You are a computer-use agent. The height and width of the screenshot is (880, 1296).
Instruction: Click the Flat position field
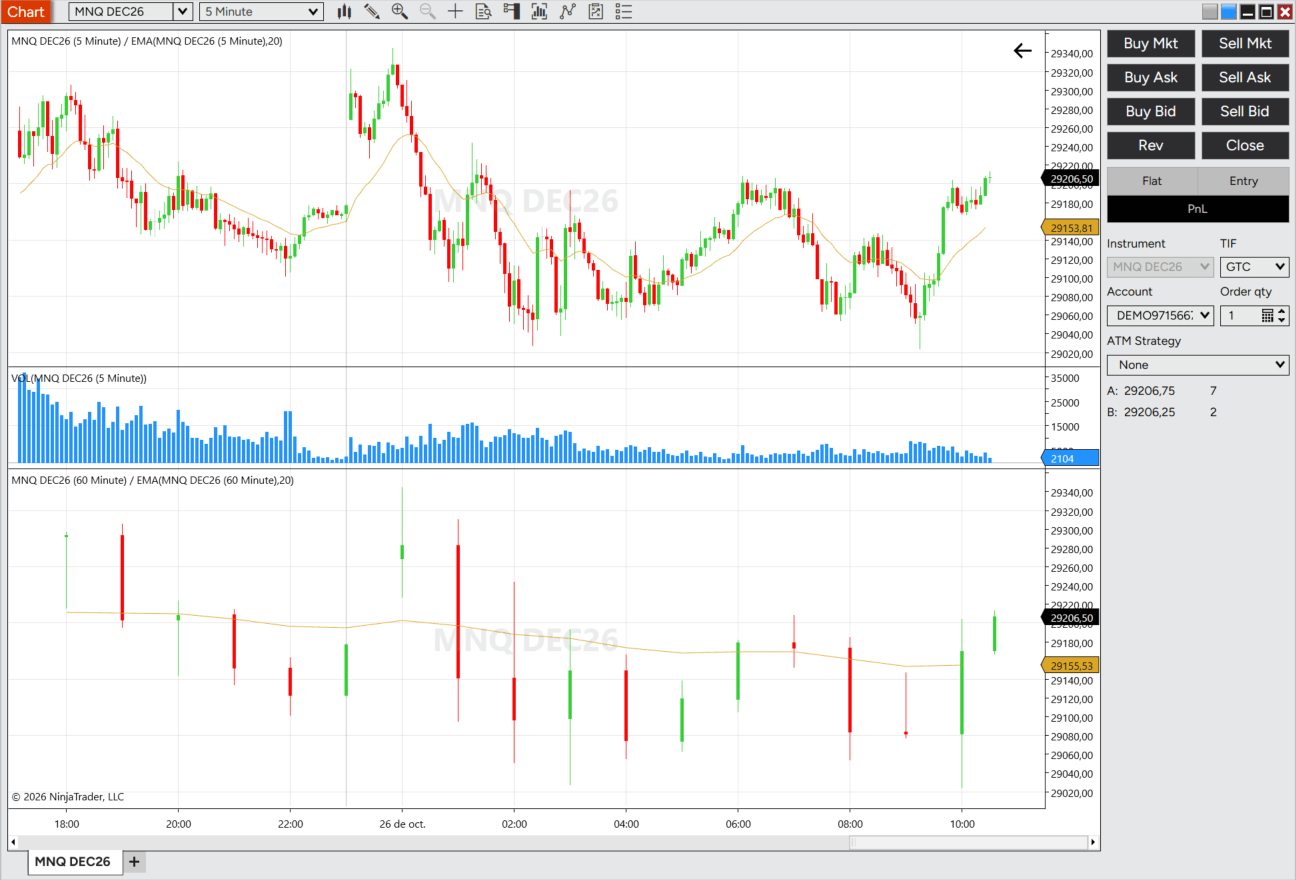pos(1152,181)
